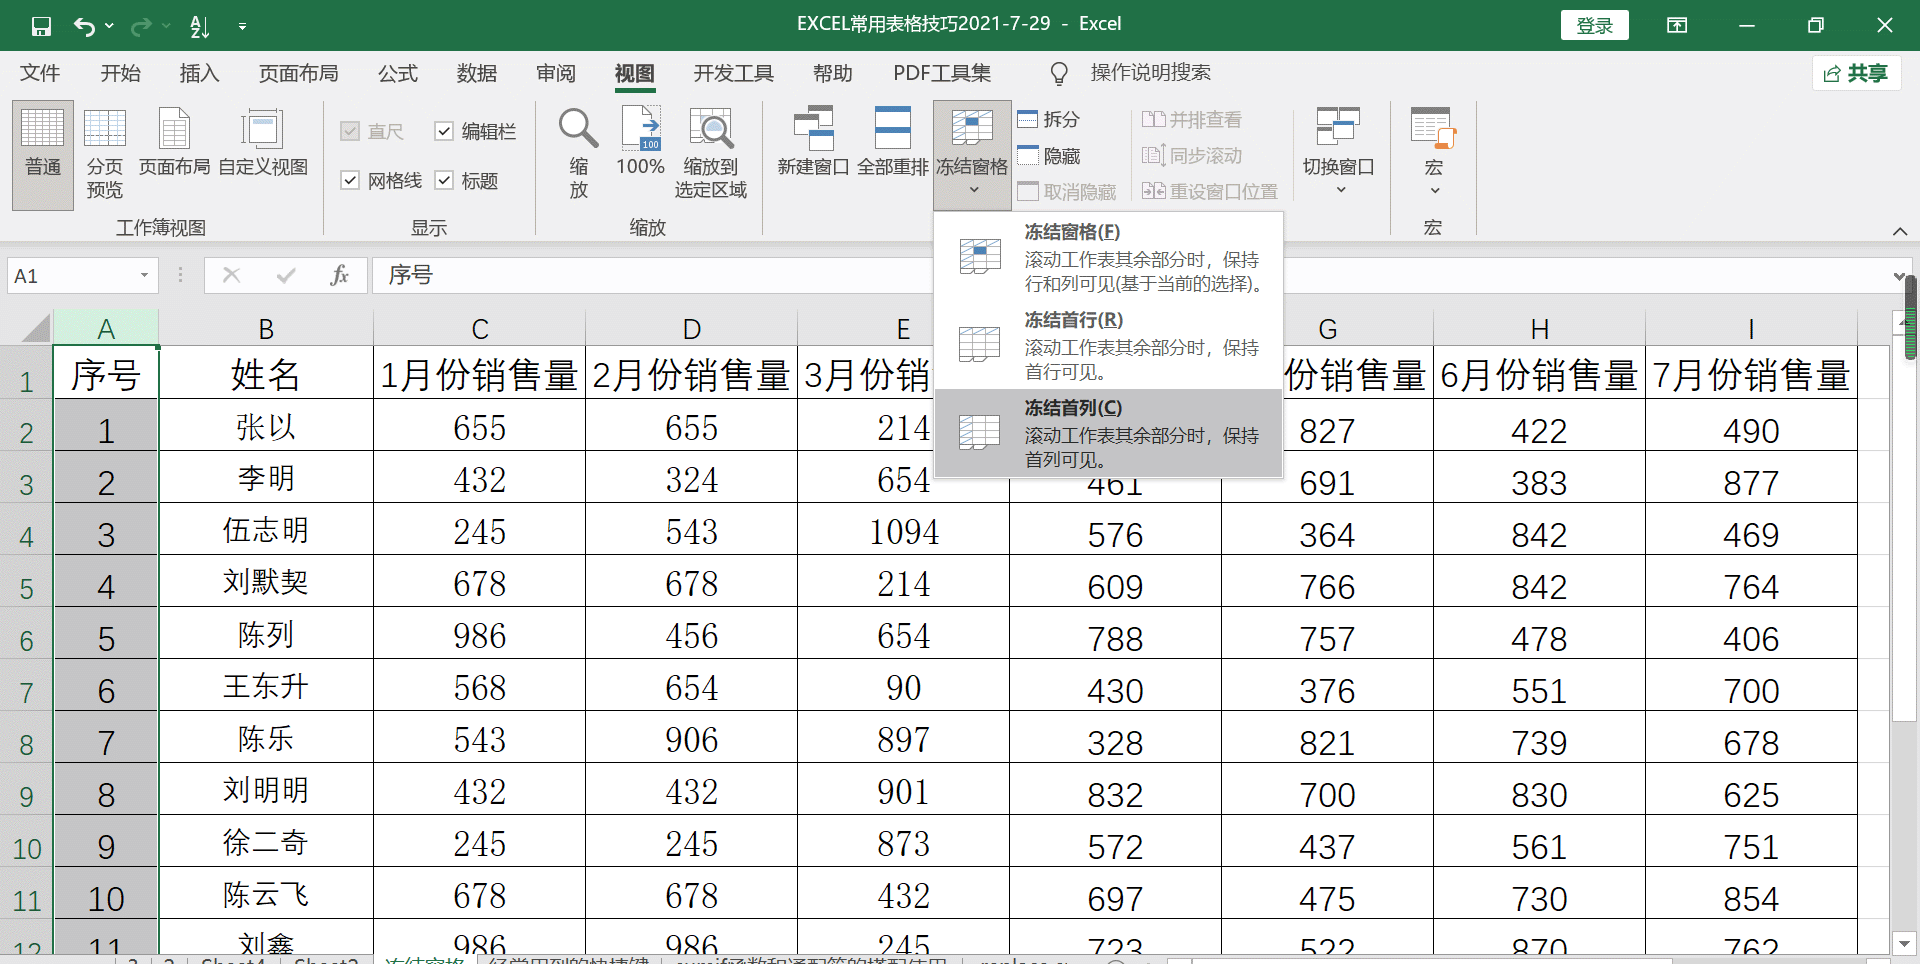
Task: Open the 审阅 Review tab
Action: [555, 73]
